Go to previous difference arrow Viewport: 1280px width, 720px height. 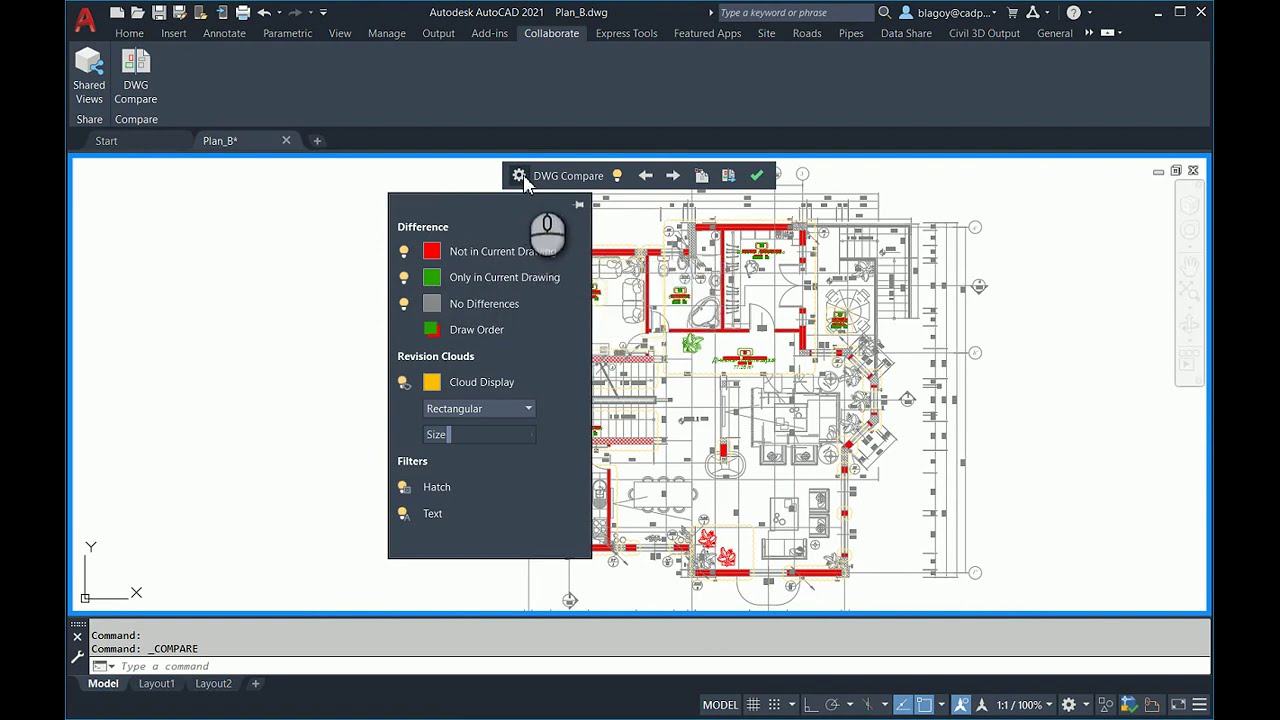point(646,176)
